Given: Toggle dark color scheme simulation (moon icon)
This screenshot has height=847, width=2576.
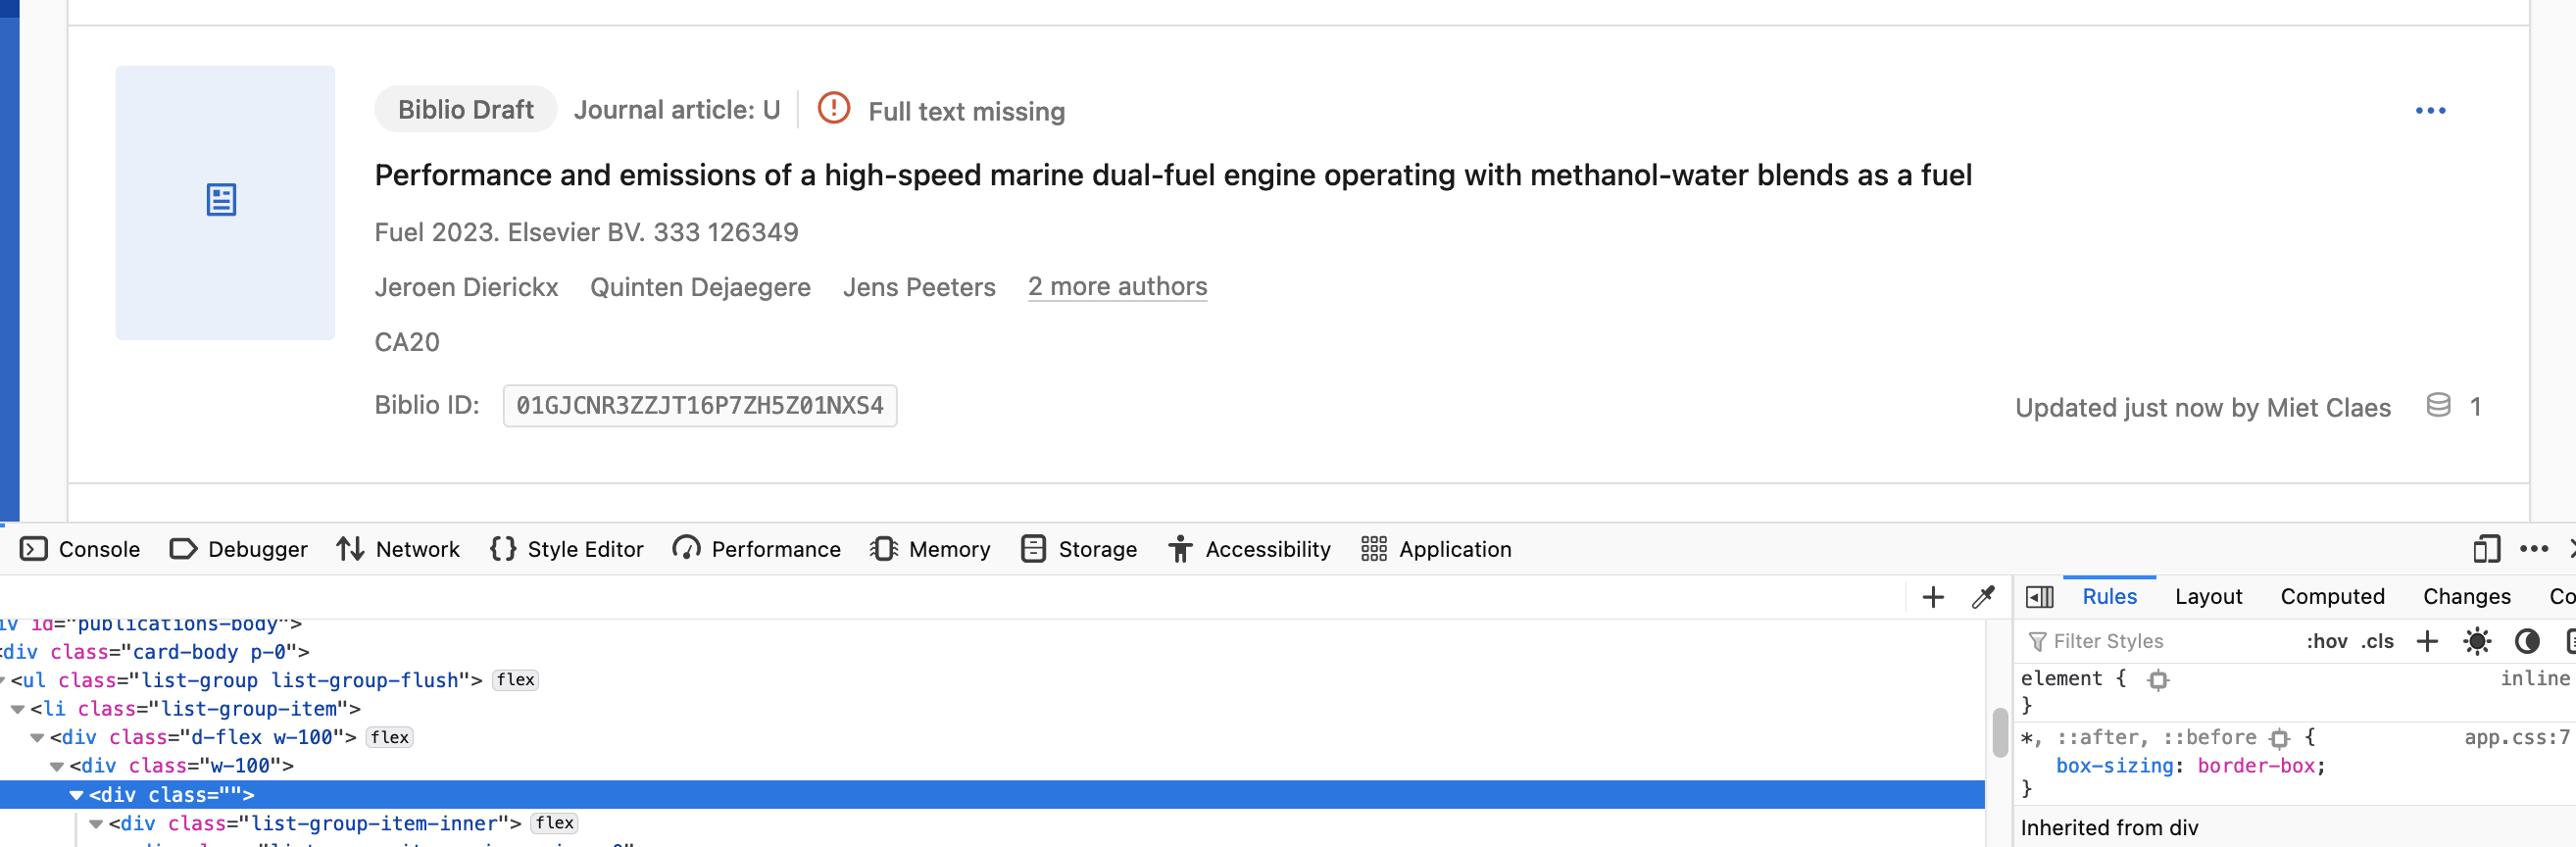Looking at the screenshot, I should coord(2526,641).
